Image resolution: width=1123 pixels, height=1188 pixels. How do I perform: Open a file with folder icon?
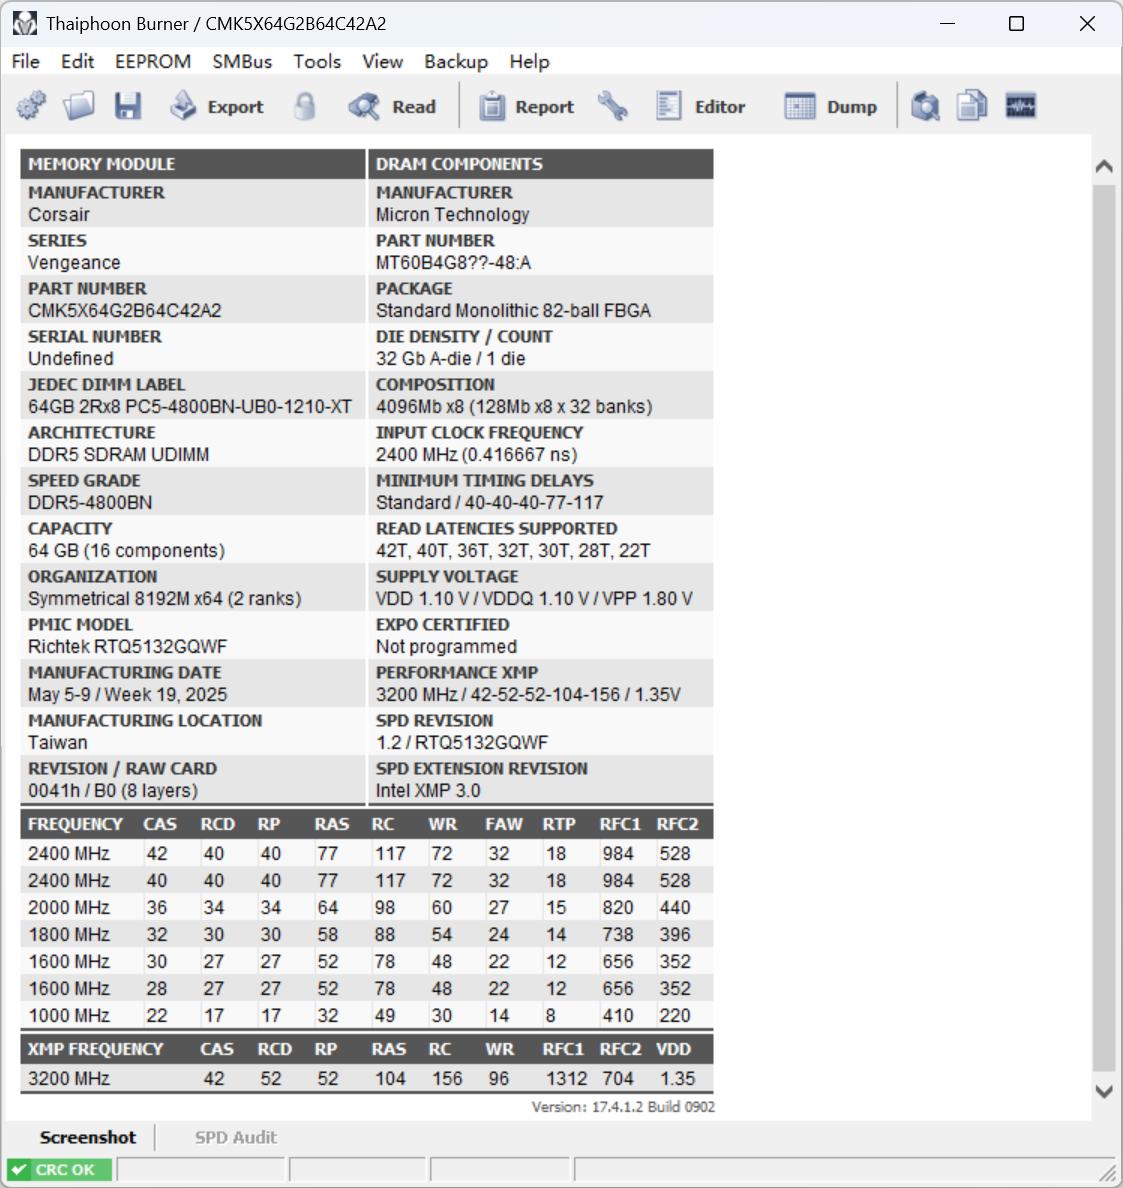pos(79,106)
